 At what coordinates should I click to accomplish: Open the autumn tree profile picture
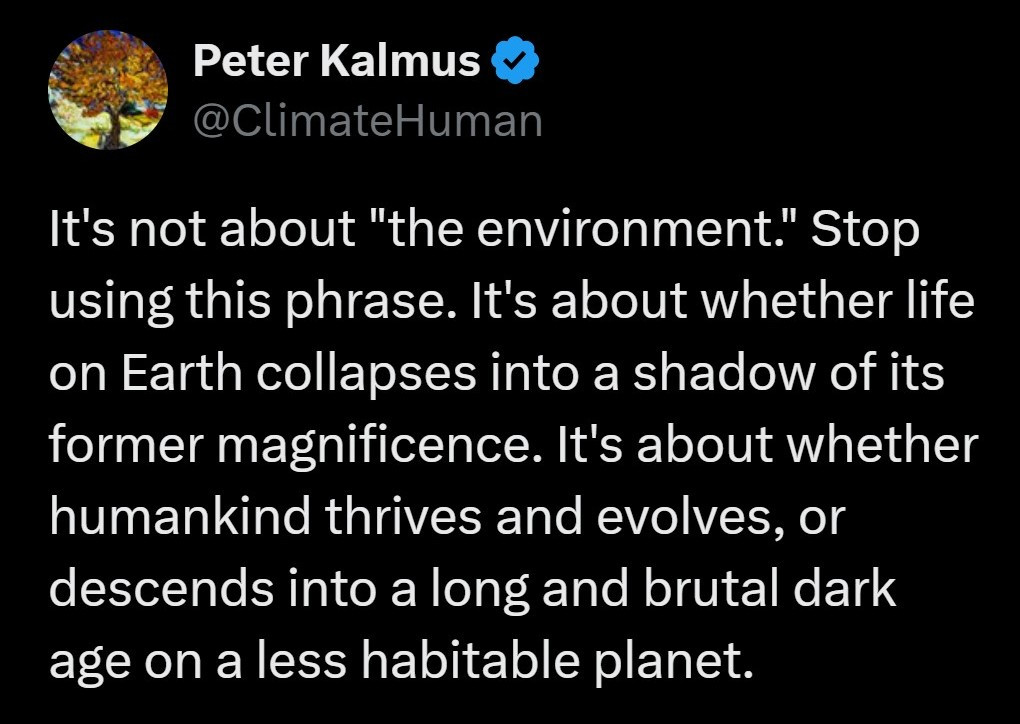coord(108,90)
